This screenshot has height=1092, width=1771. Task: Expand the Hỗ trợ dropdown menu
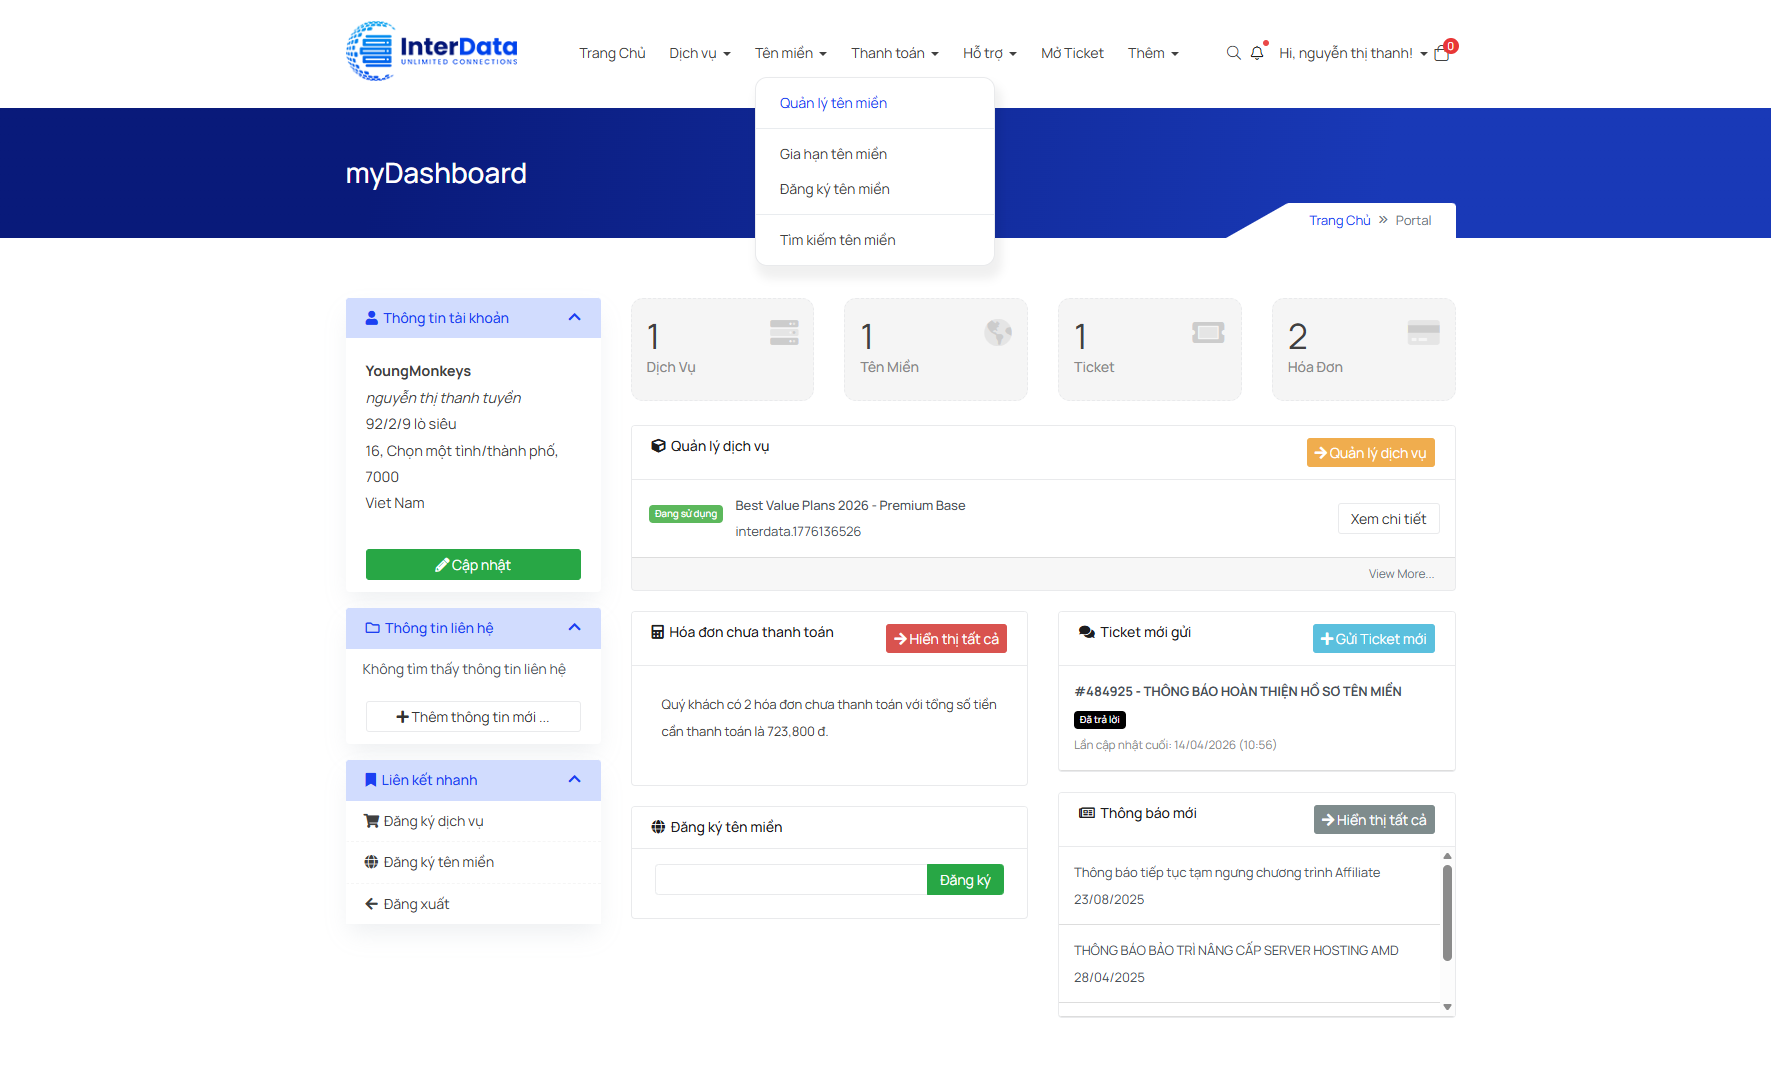[x=989, y=53]
